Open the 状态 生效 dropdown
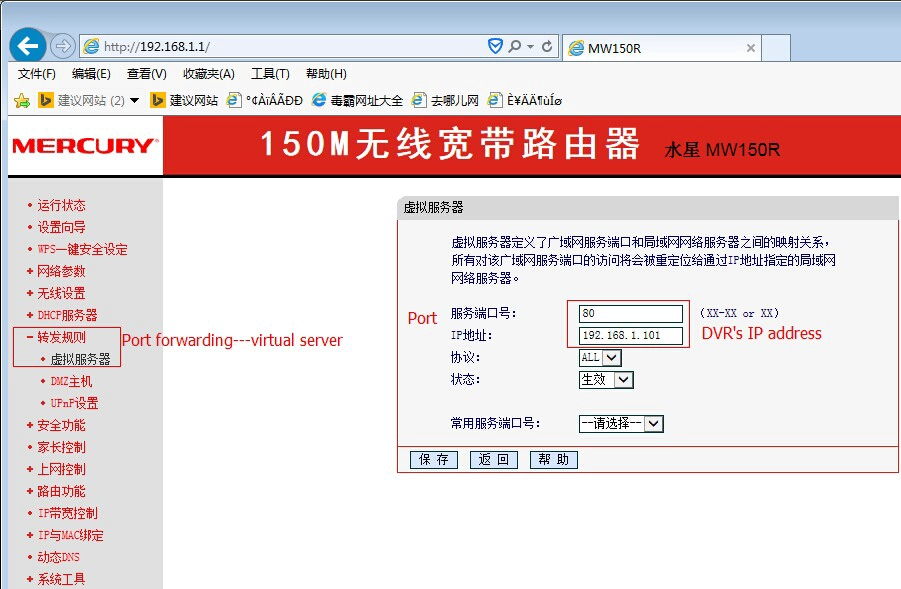 [606, 379]
